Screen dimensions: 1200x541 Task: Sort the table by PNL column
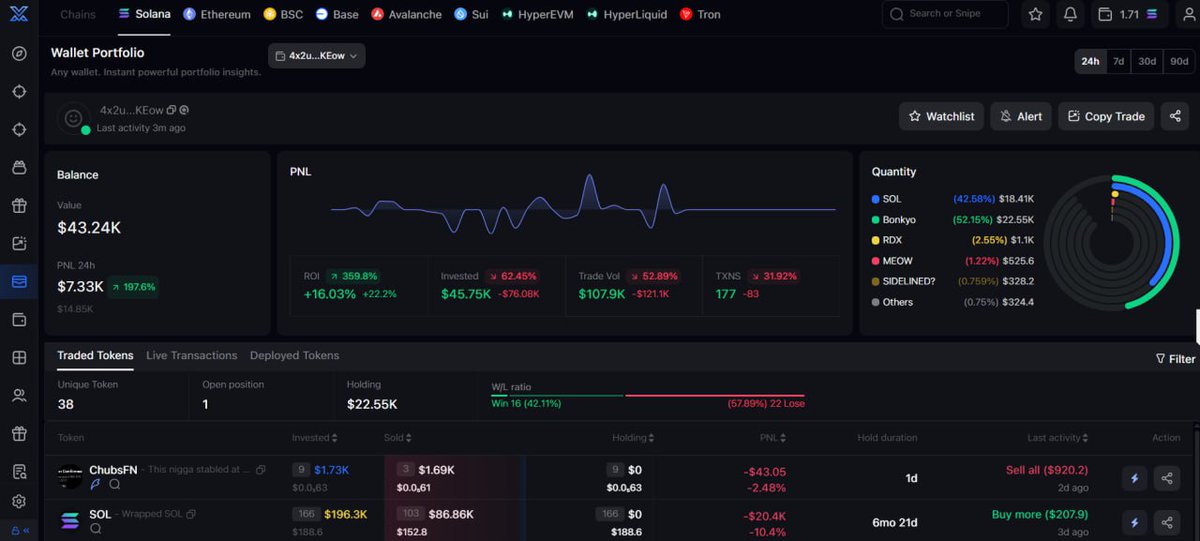pyautogui.click(x=773, y=438)
